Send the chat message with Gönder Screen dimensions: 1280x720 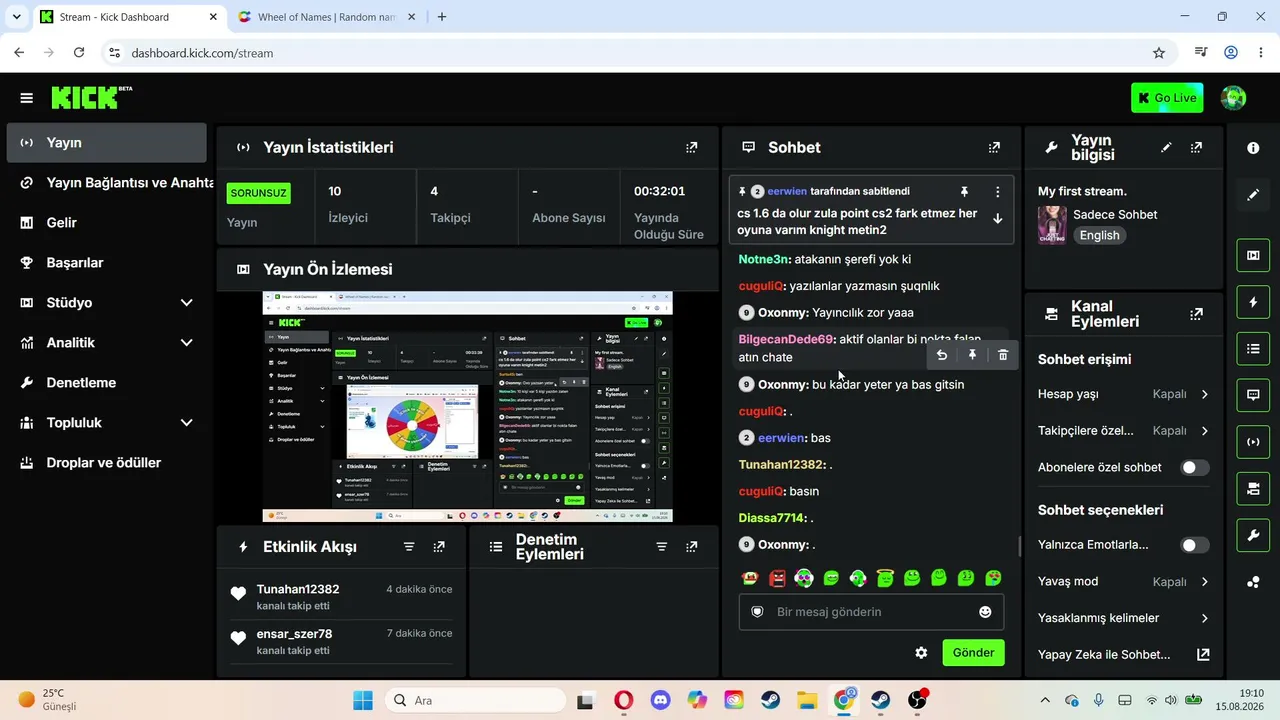[x=973, y=653]
